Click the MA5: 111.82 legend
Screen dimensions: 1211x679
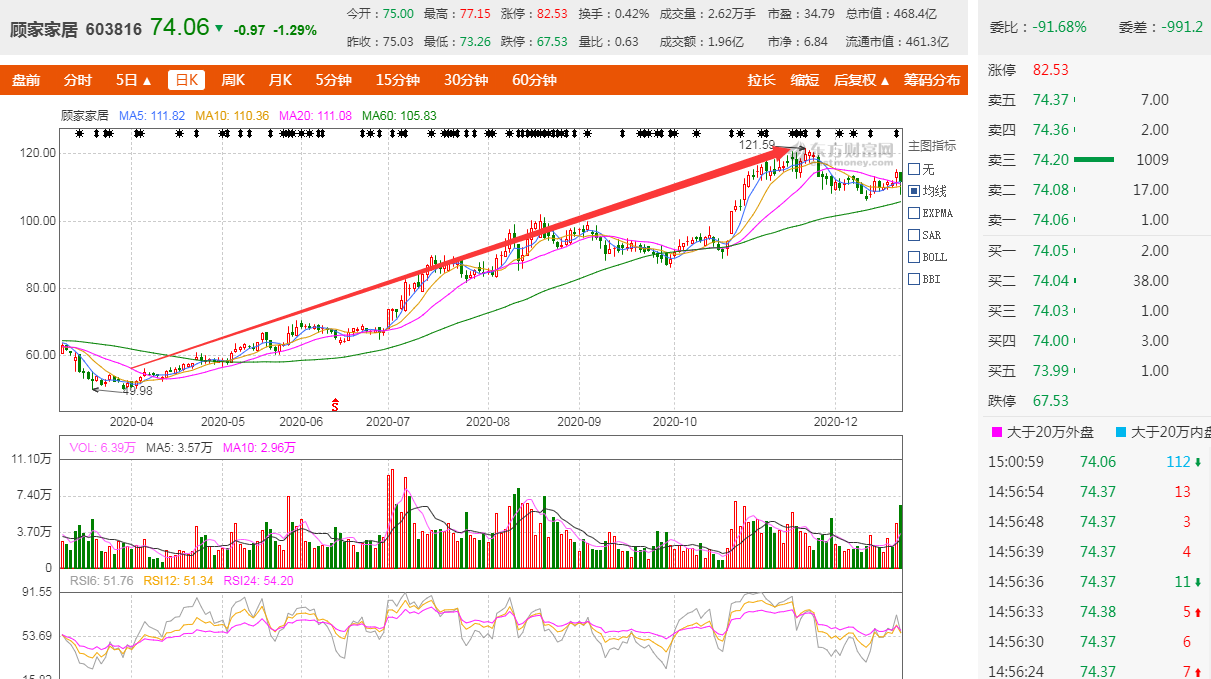(x=152, y=116)
